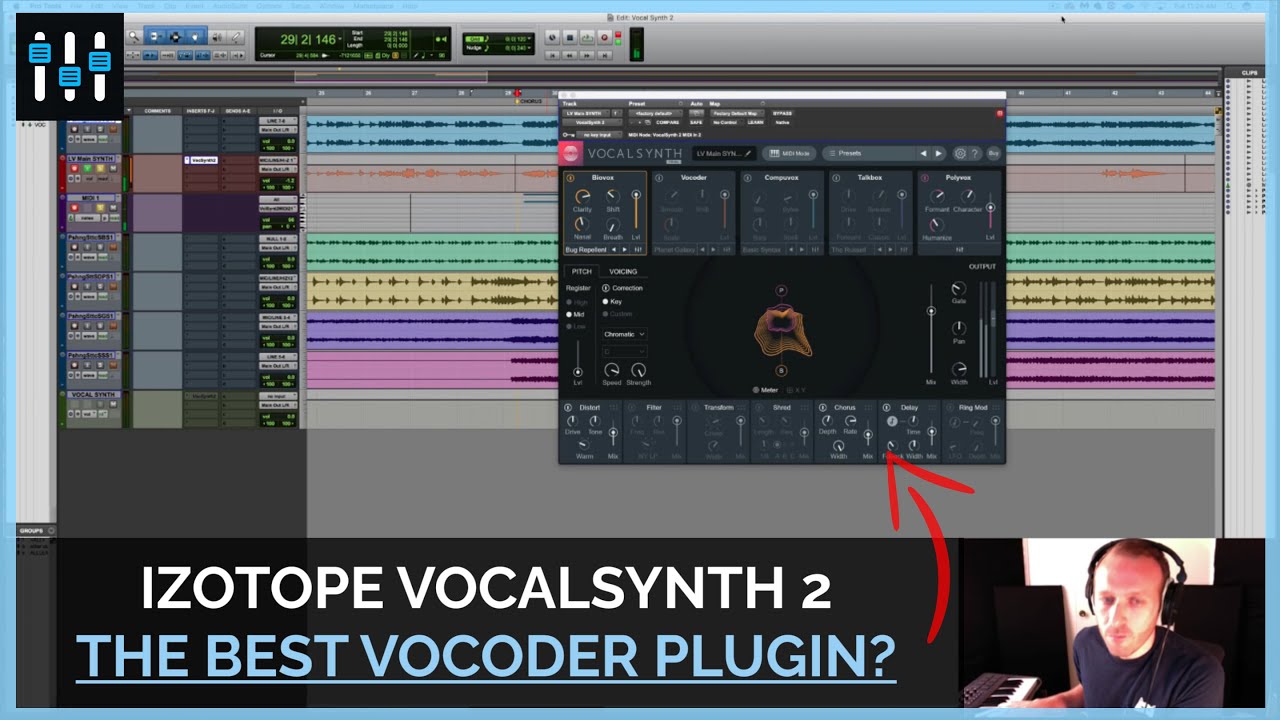Click the P node in visualizer

point(781,291)
